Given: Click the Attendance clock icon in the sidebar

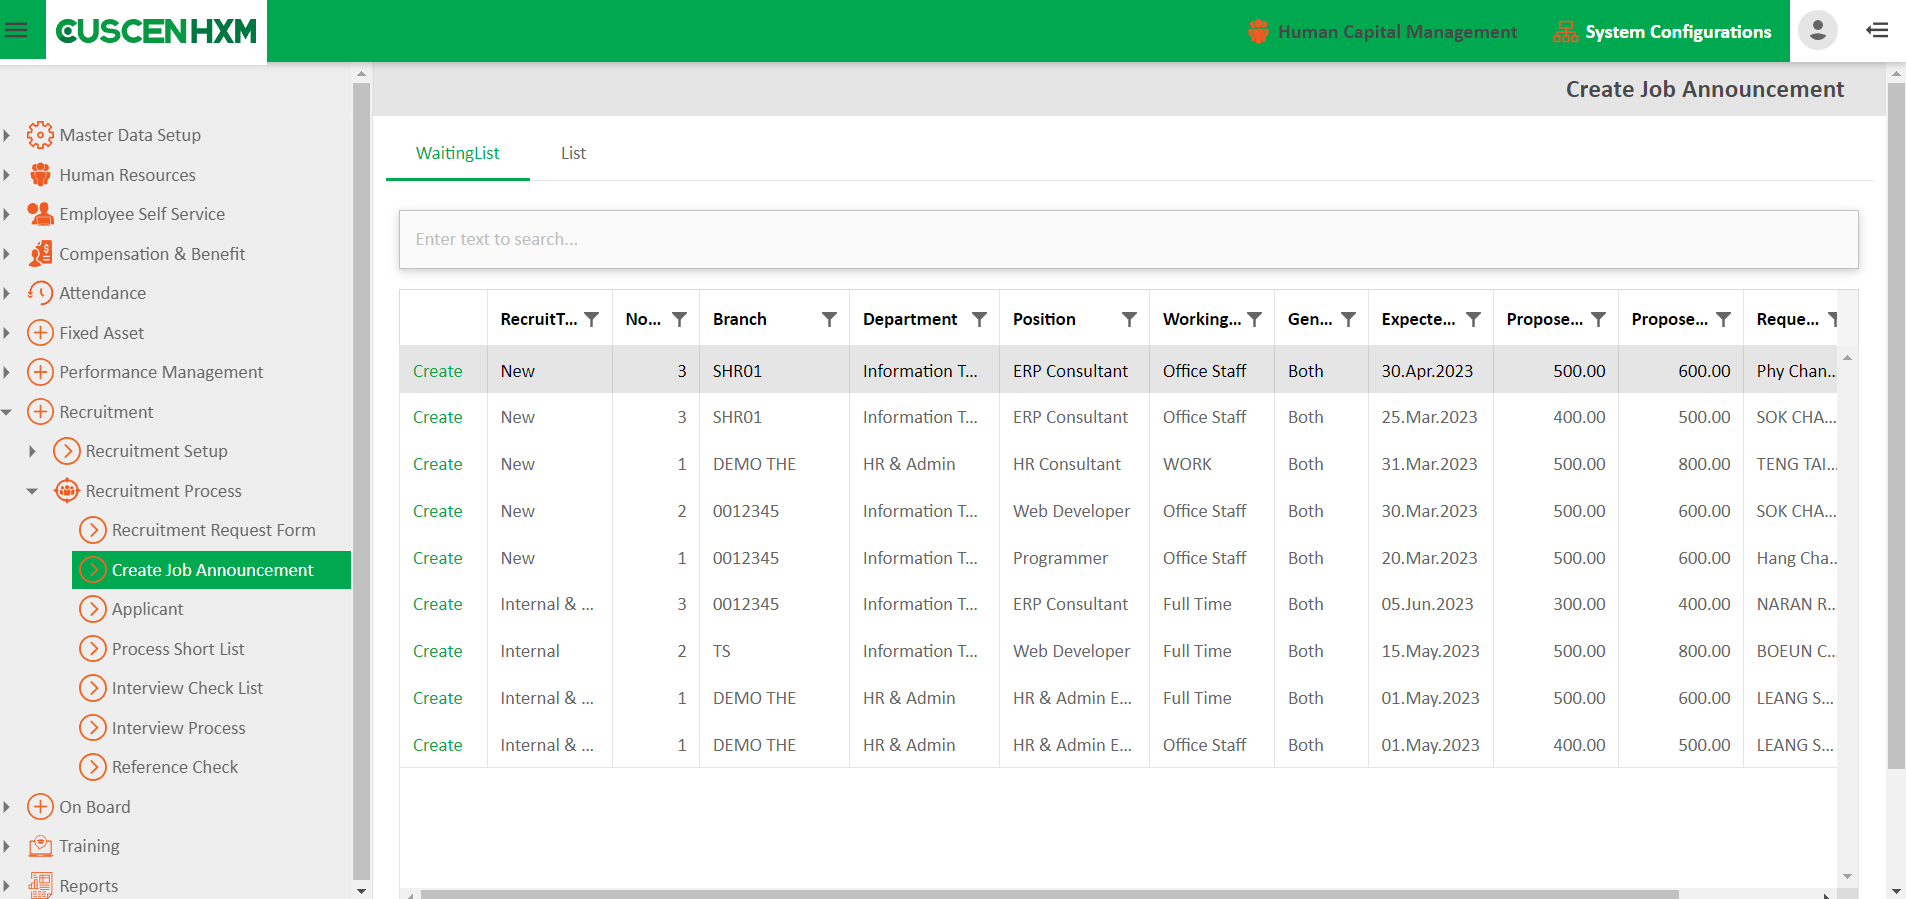Looking at the screenshot, I should [x=40, y=293].
